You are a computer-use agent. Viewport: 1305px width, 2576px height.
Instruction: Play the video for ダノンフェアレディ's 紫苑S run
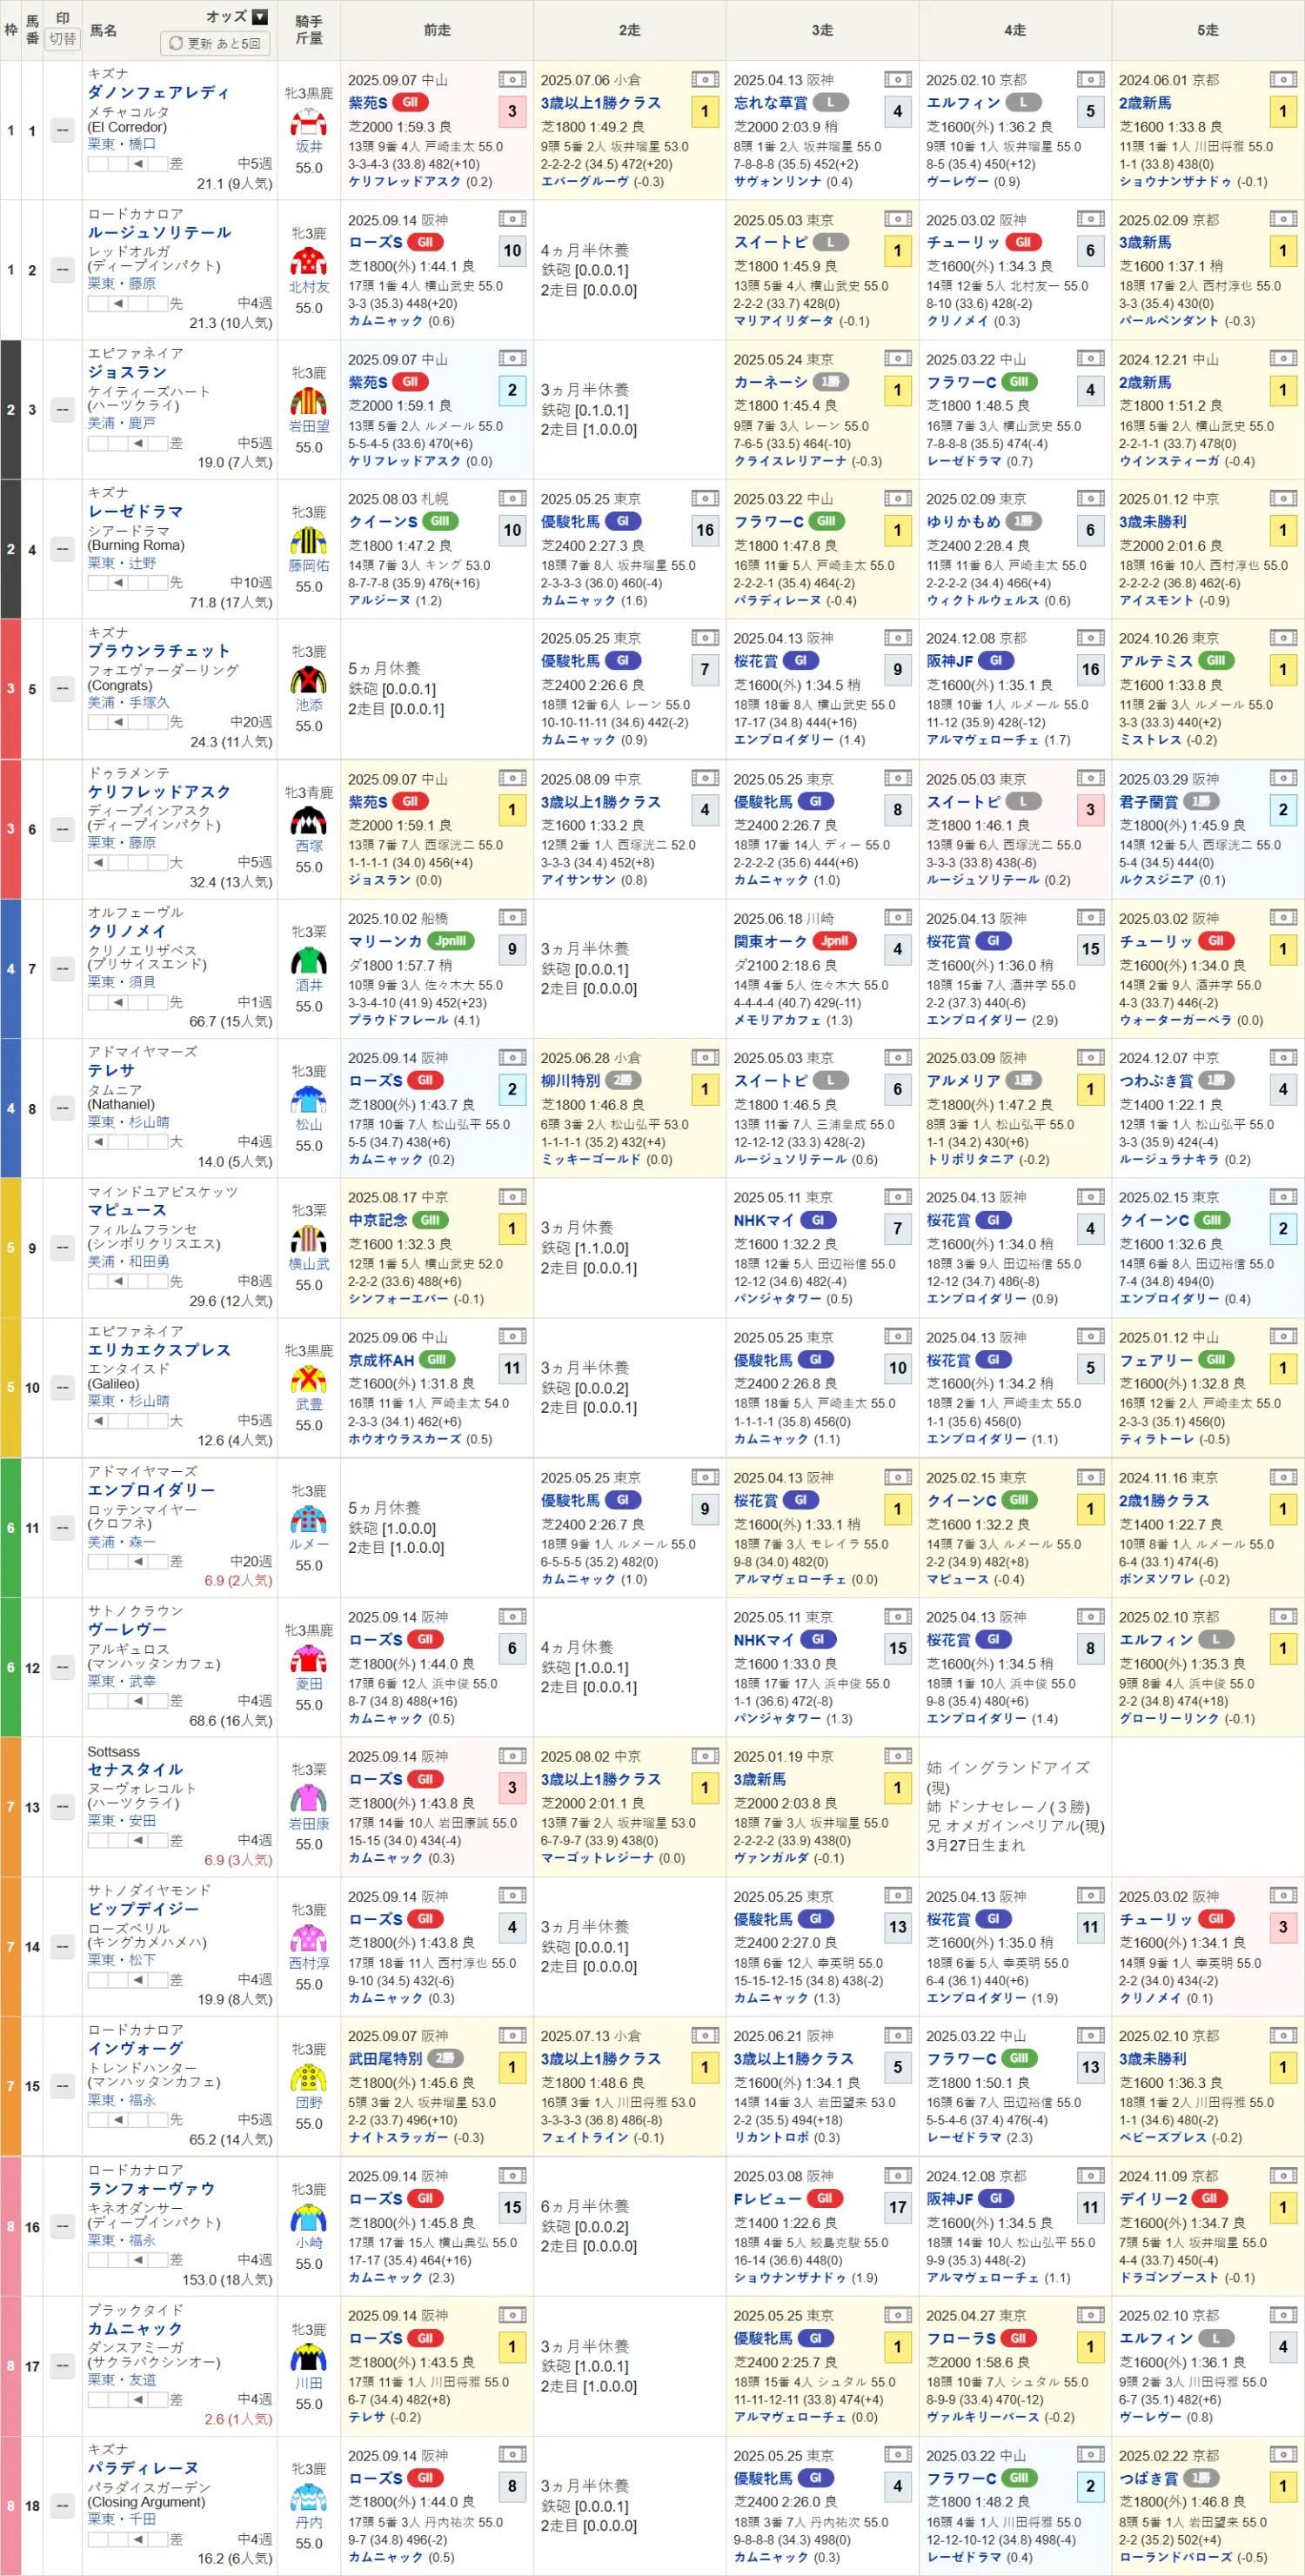(x=511, y=79)
